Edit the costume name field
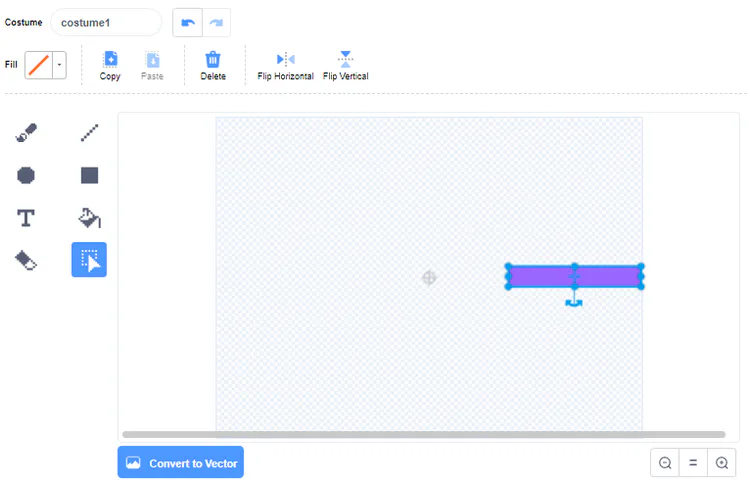This screenshot has width=750, height=486. (106, 22)
